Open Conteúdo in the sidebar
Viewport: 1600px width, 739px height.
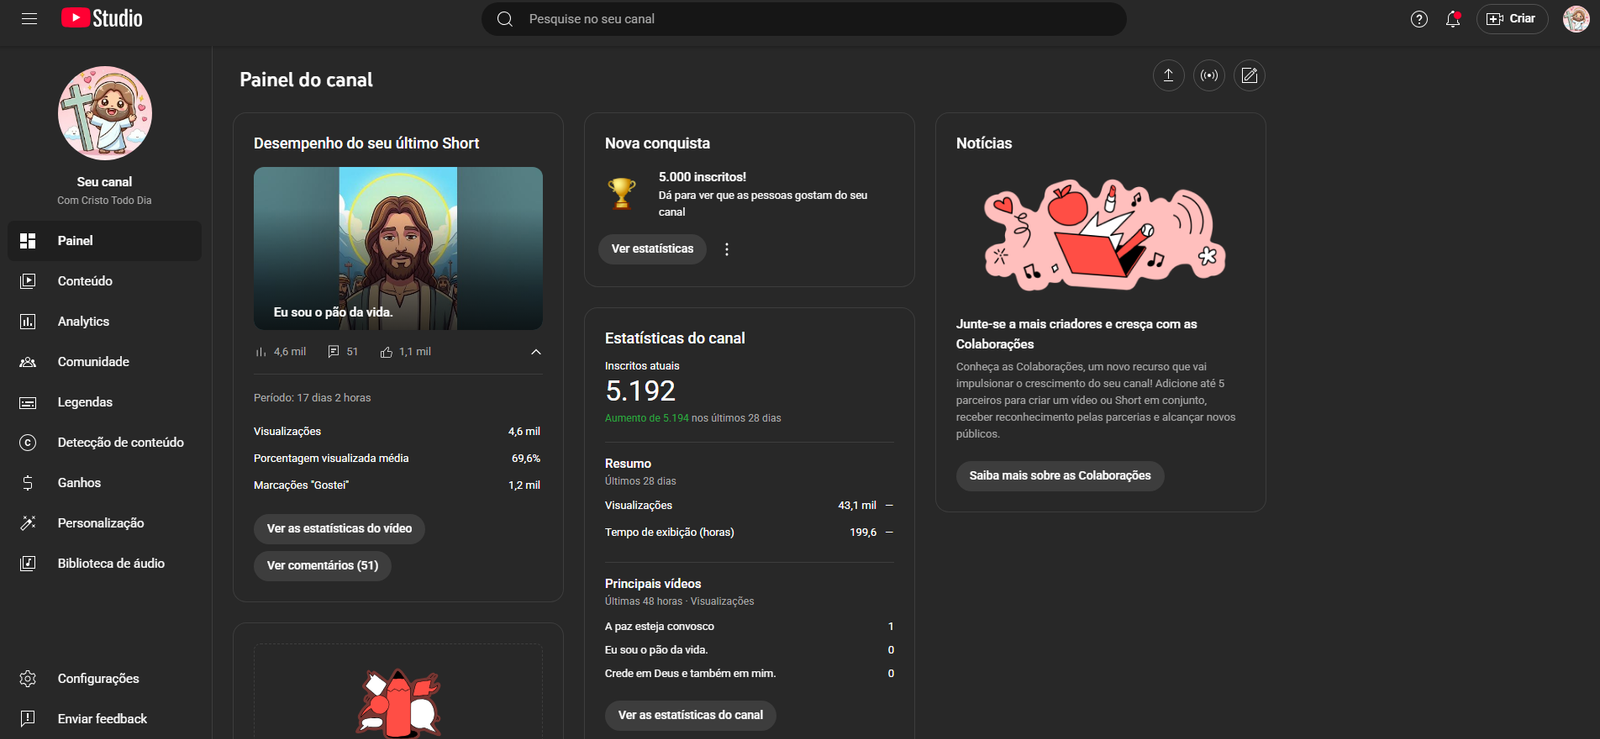[x=85, y=281]
